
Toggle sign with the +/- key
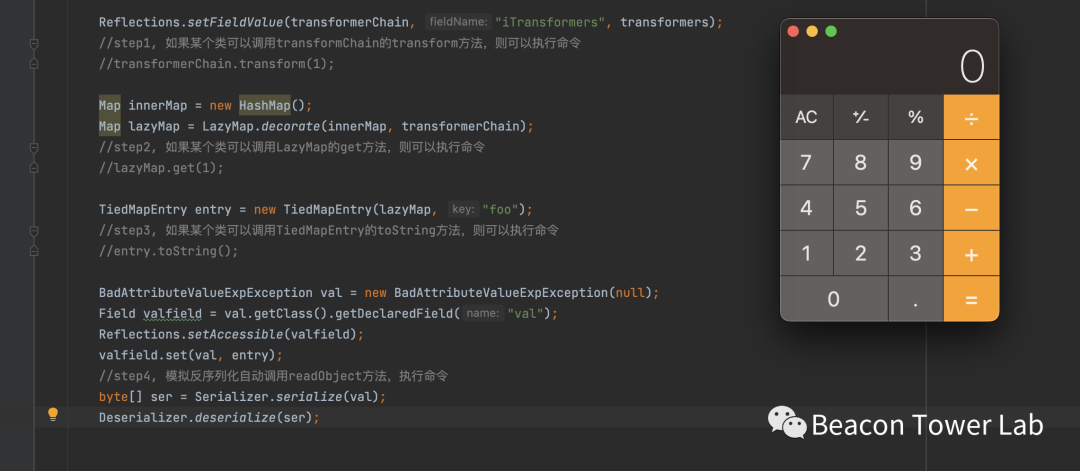(x=860, y=117)
